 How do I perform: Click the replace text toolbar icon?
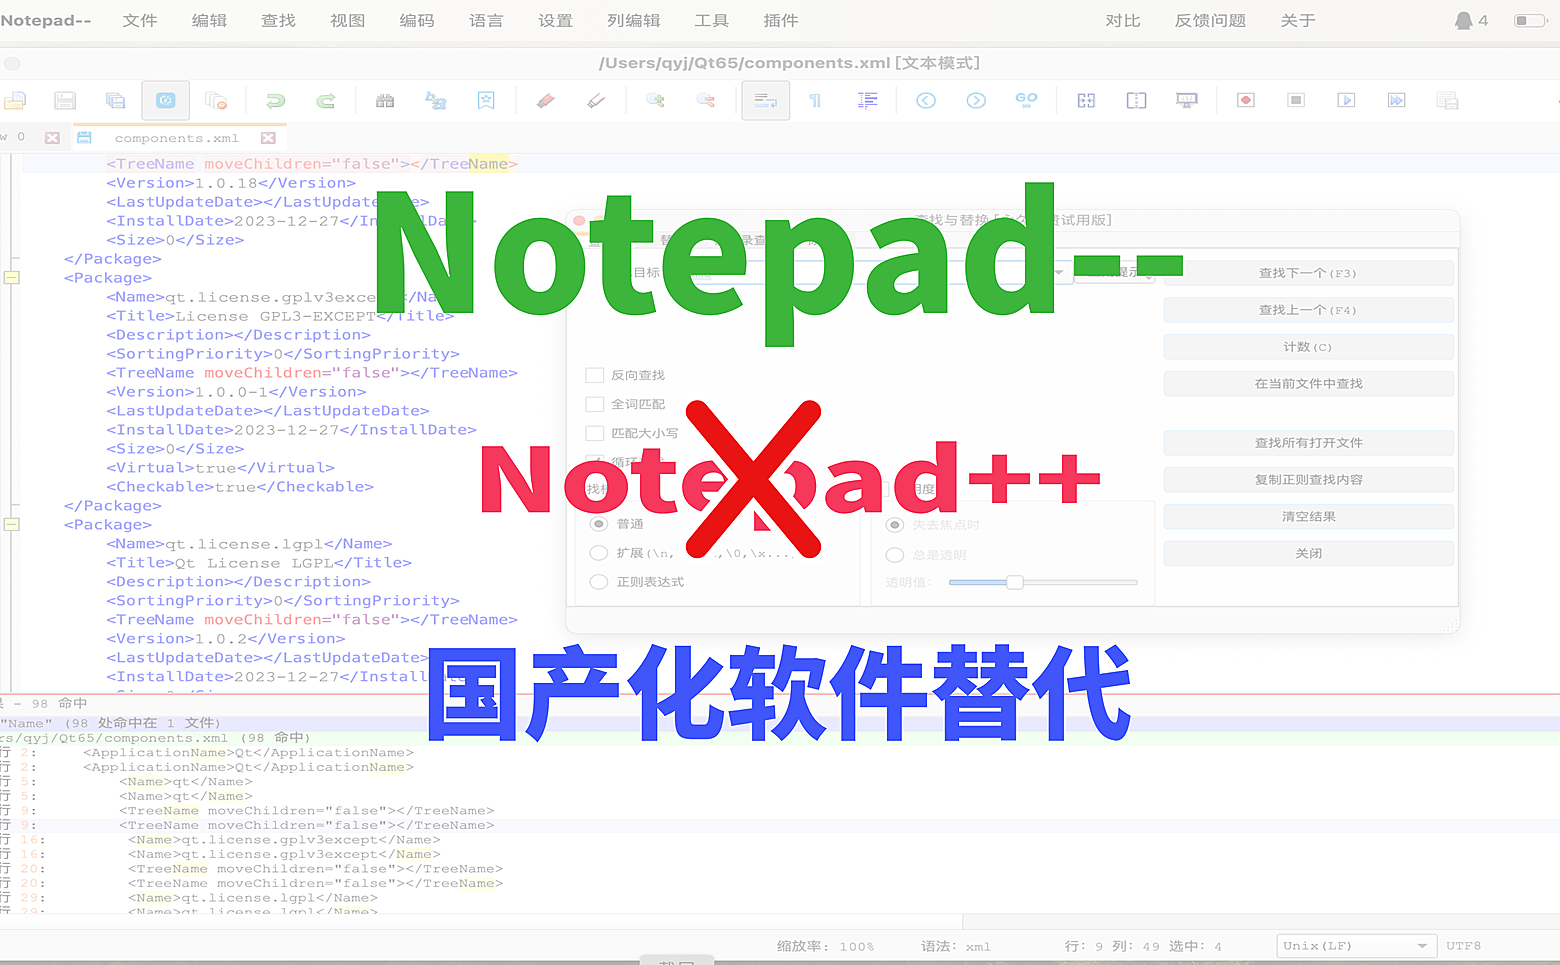[436, 100]
